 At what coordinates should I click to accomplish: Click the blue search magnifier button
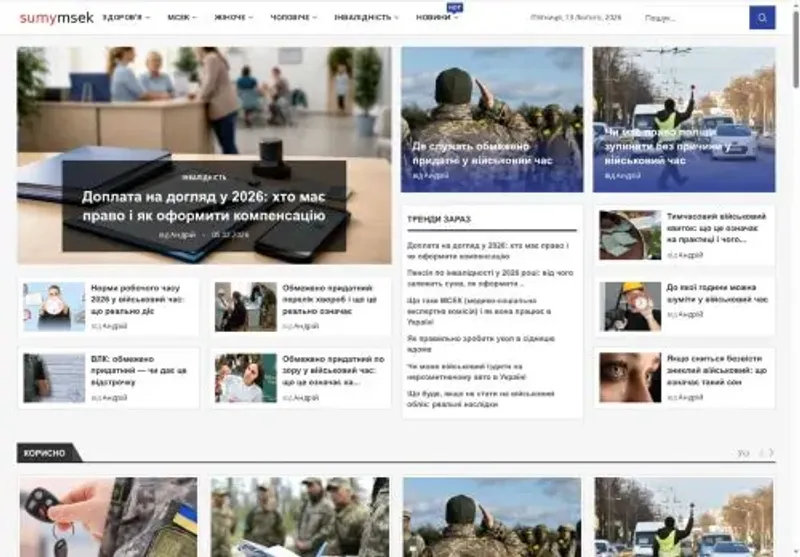762,18
